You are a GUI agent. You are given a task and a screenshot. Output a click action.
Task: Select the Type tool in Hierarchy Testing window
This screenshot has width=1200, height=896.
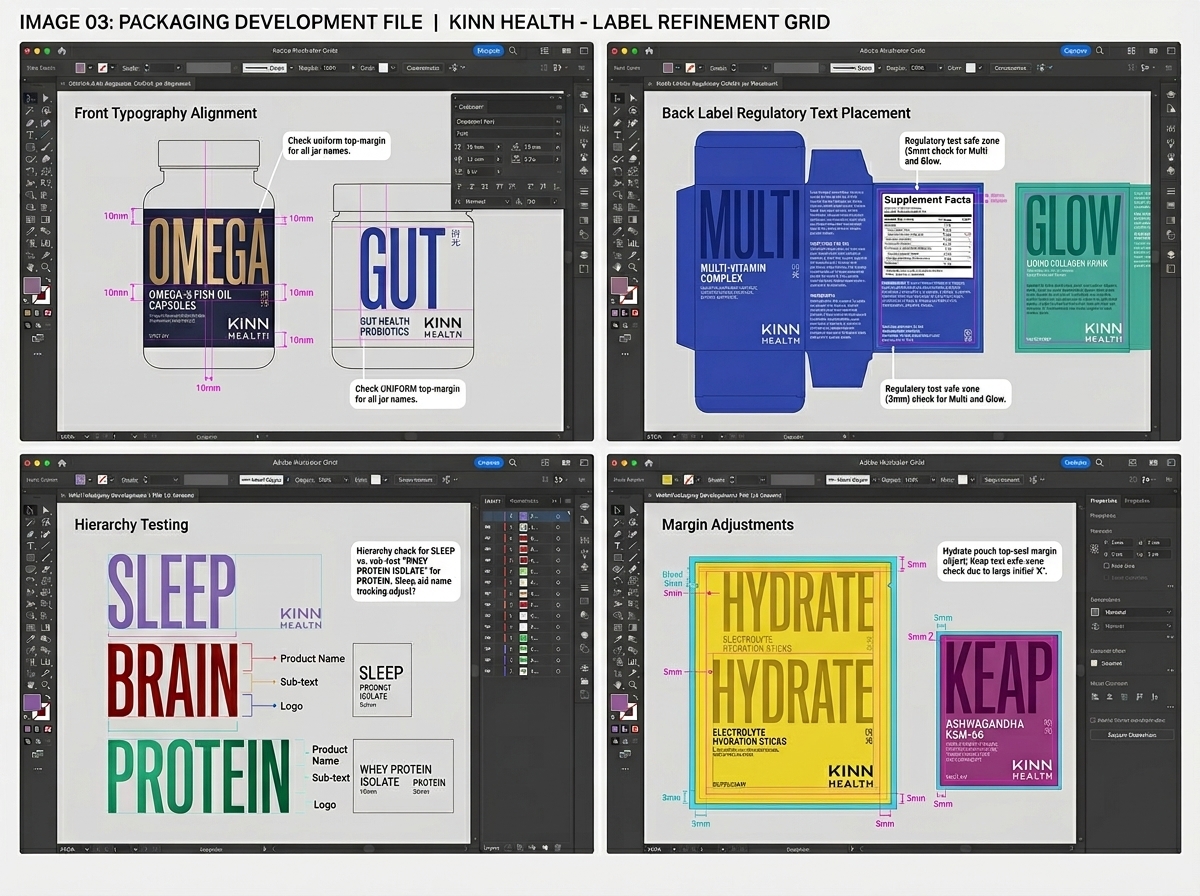pyautogui.click(x=30, y=546)
